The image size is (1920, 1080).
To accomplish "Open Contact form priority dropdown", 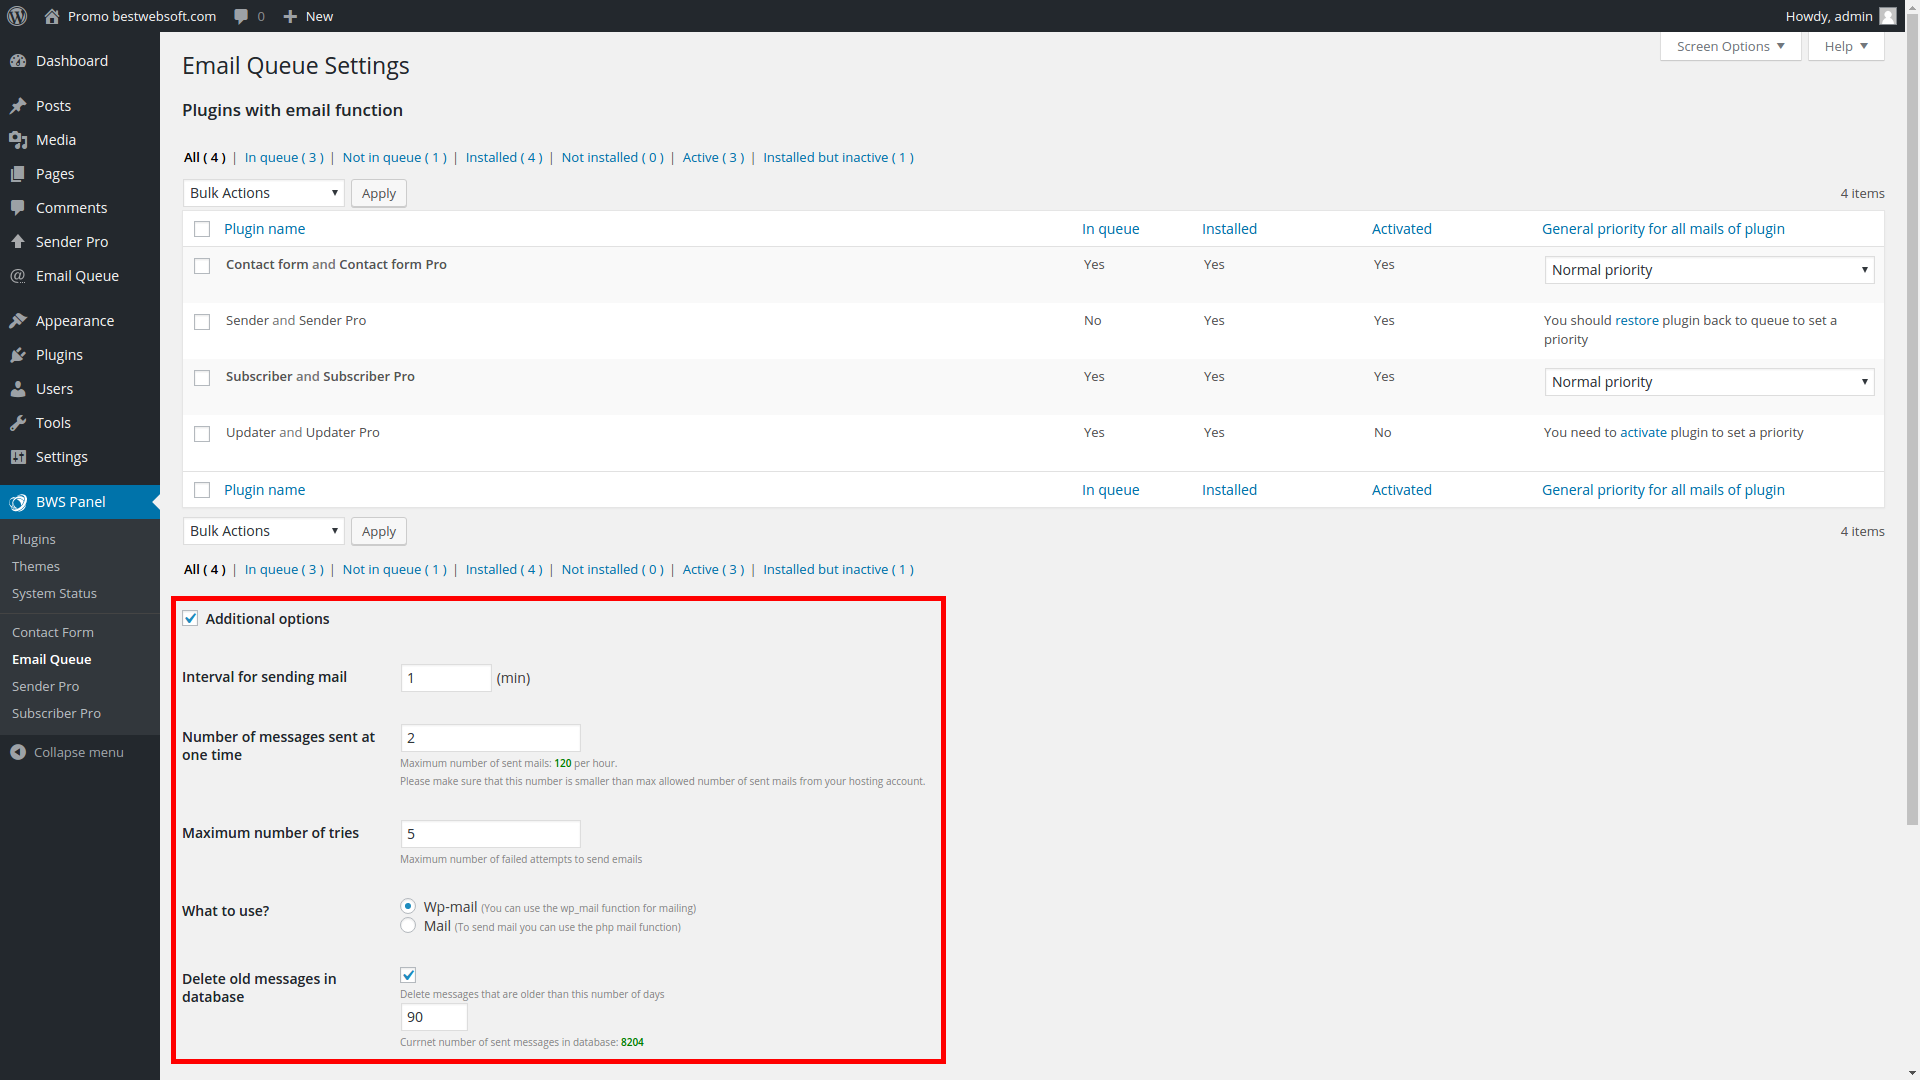I will click(1709, 270).
